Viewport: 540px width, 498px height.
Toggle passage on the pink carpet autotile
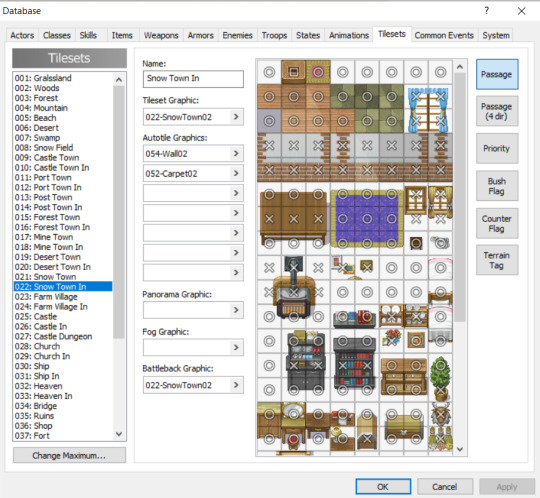[318, 72]
